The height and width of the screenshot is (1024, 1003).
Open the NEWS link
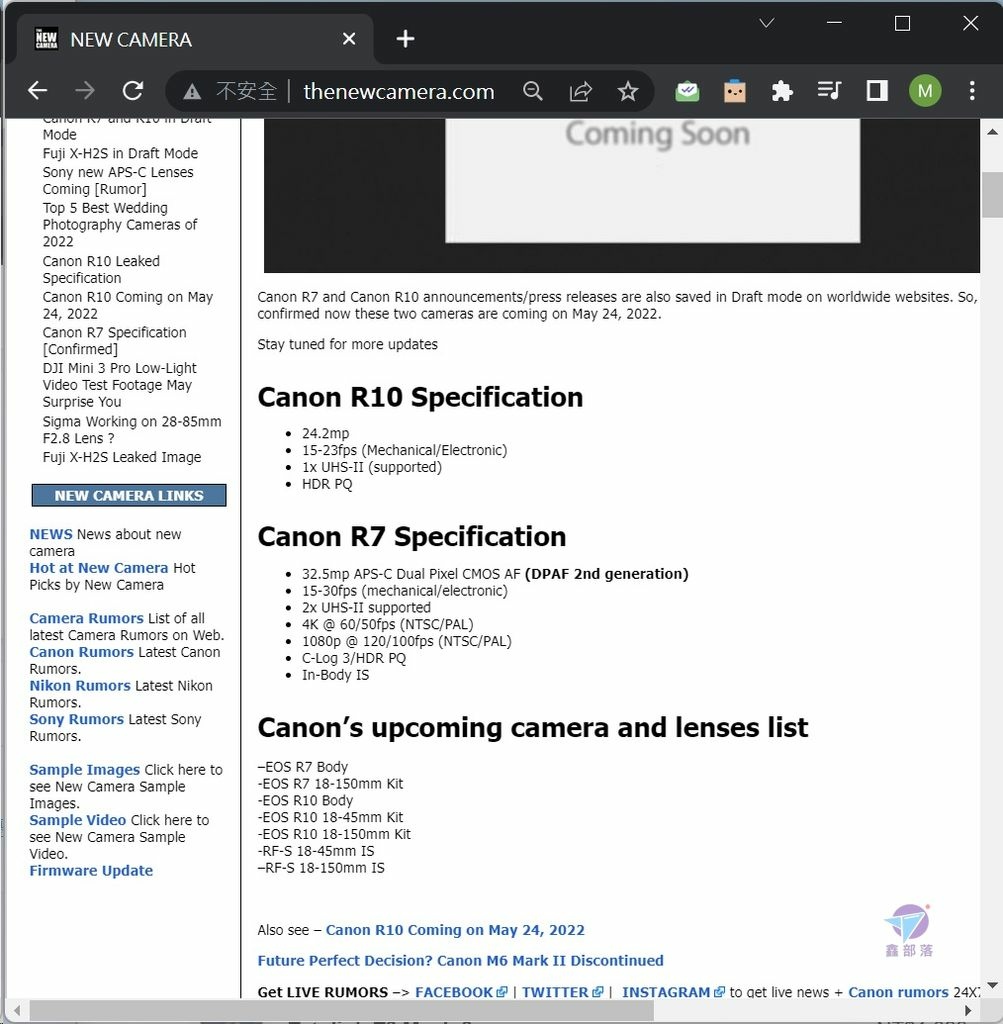coord(50,534)
